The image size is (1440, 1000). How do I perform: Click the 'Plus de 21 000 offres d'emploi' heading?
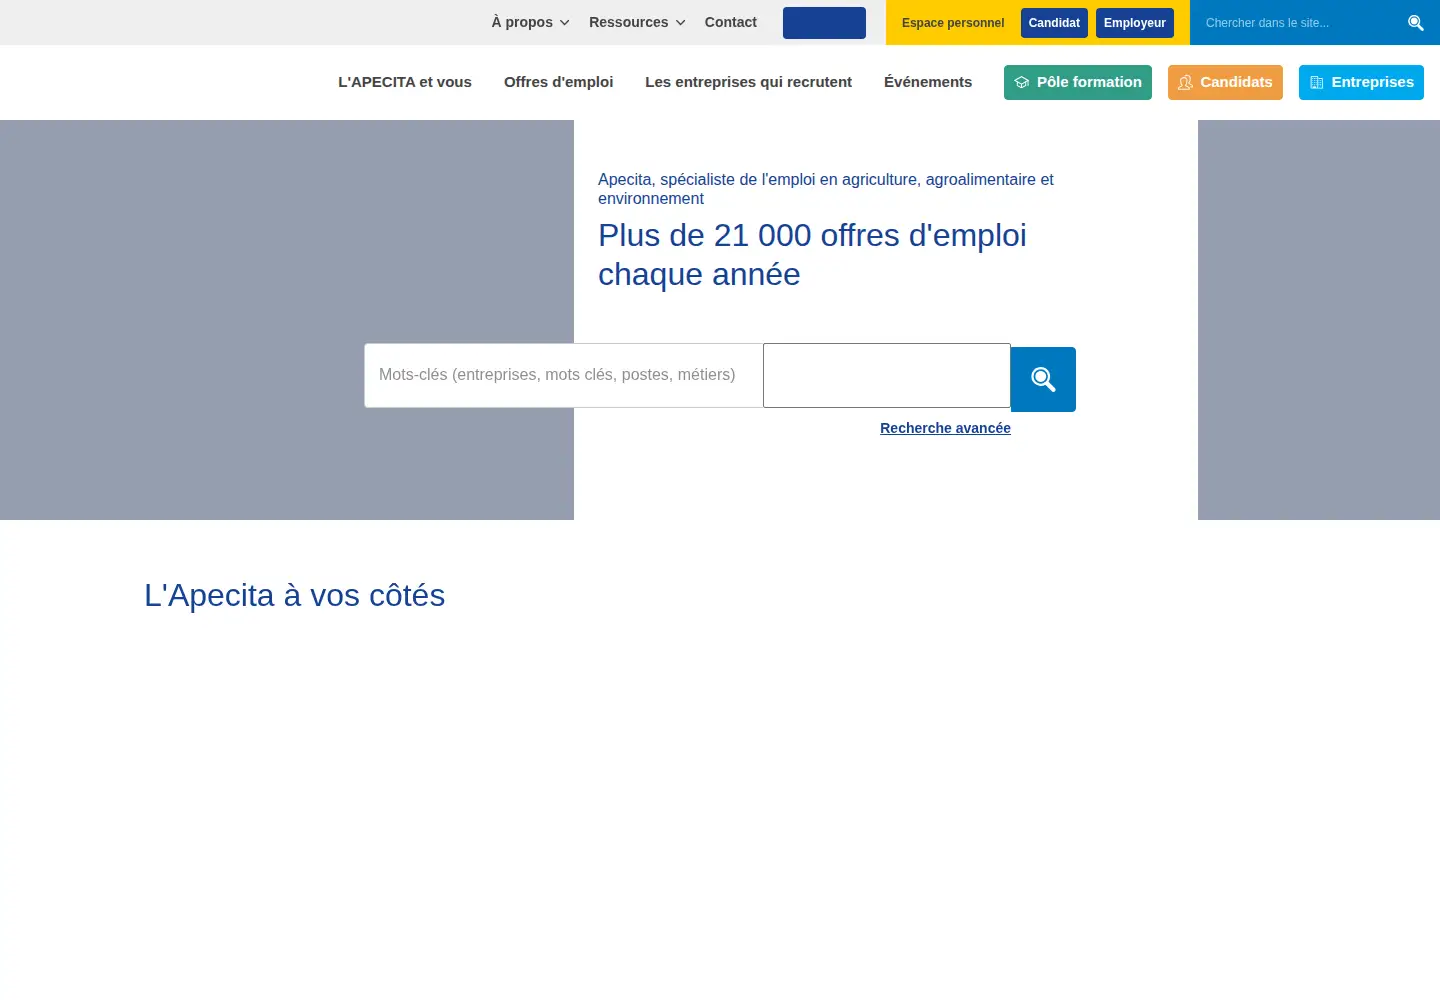[812, 255]
